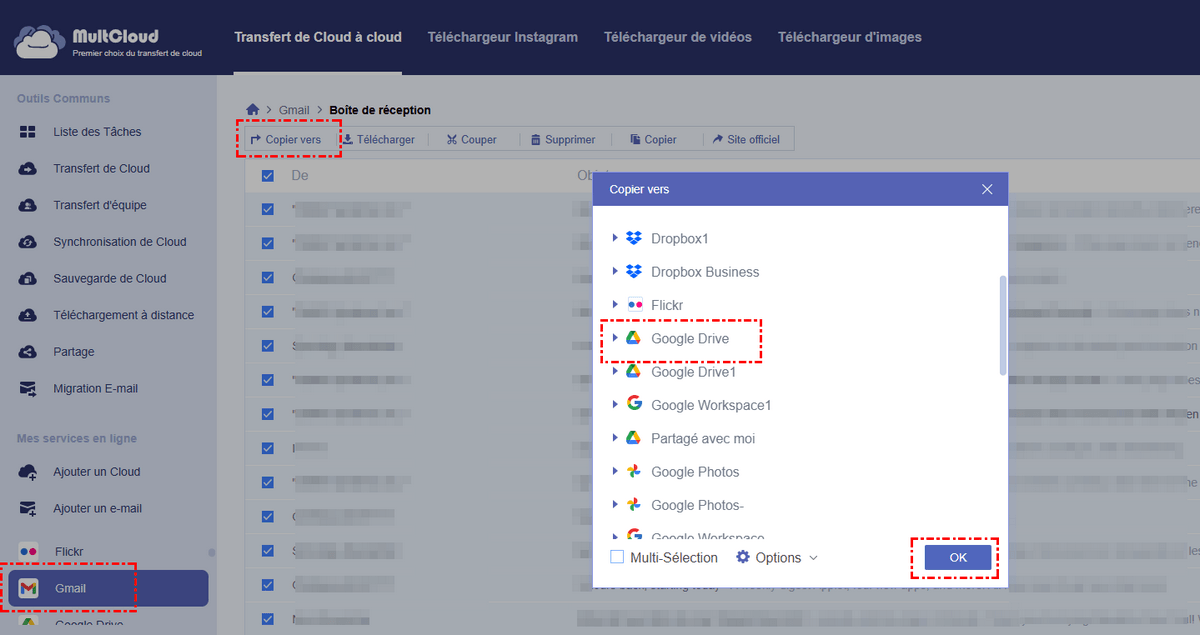Open Liste des Tâches in sidebar
This screenshot has width=1200, height=635.
coord(97,132)
